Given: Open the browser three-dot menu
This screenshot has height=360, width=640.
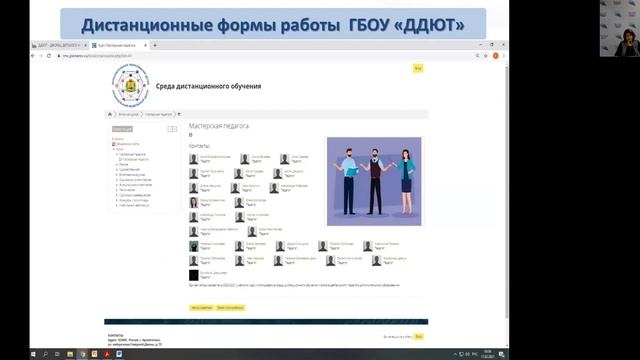Looking at the screenshot, I should pyautogui.click(x=504, y=56).
